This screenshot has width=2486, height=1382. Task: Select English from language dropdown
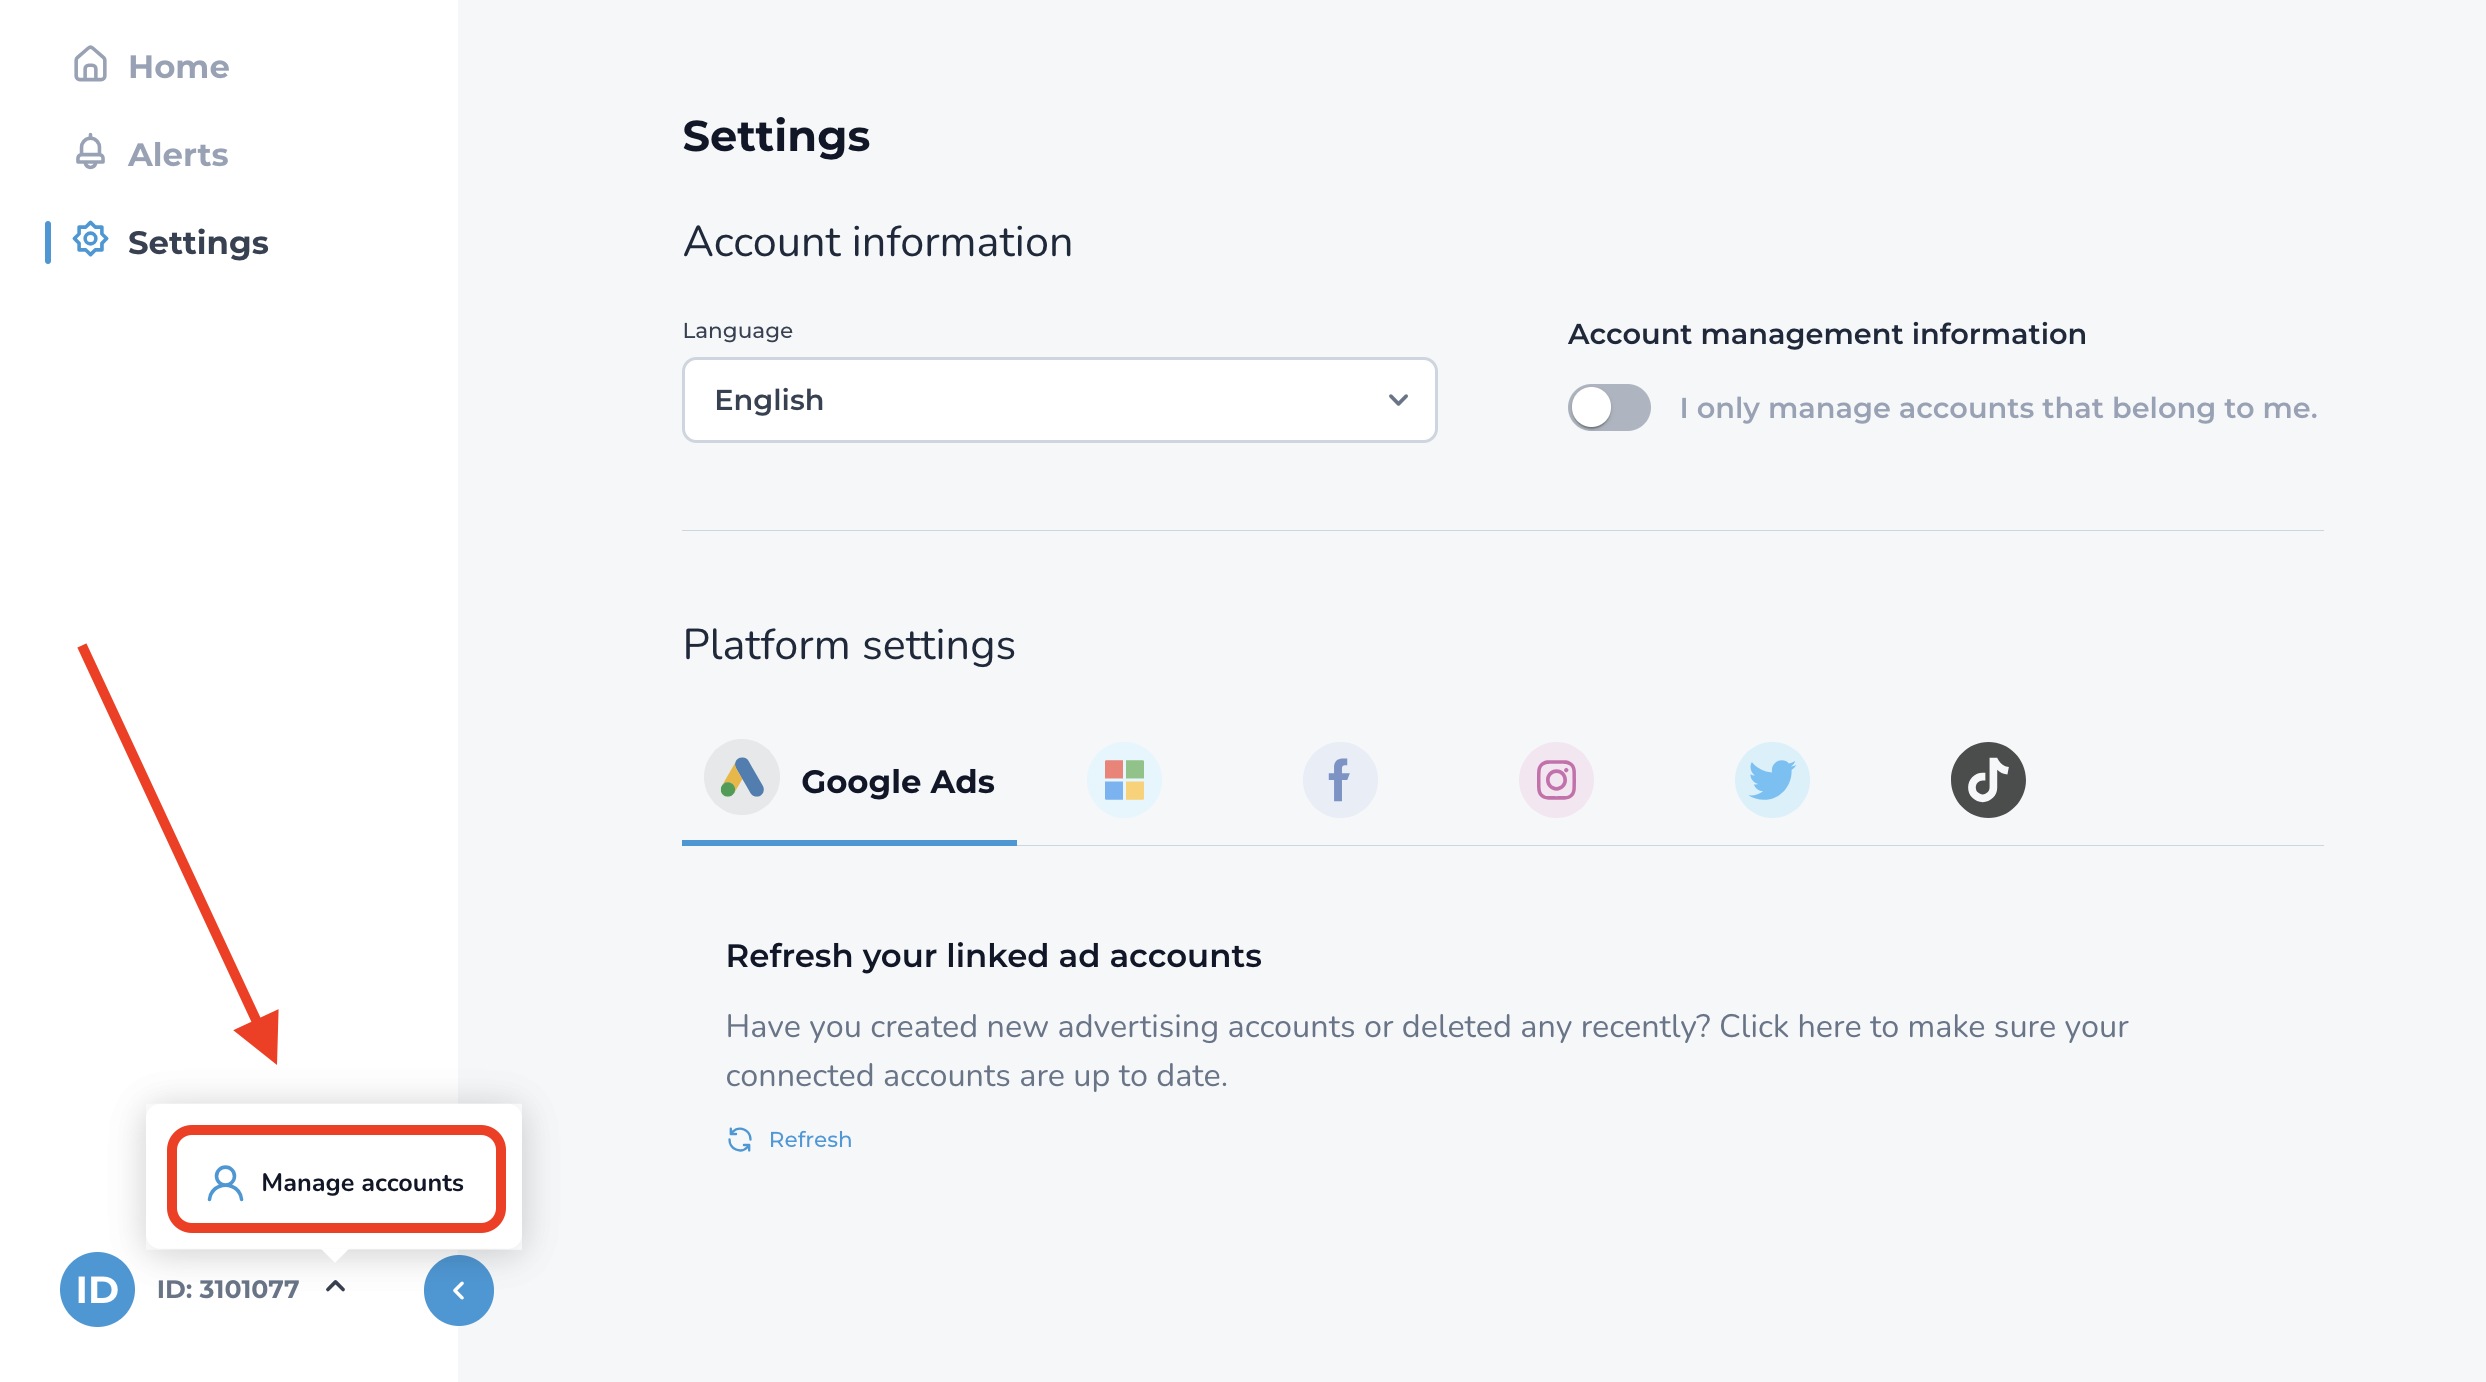click(1058, 398)
